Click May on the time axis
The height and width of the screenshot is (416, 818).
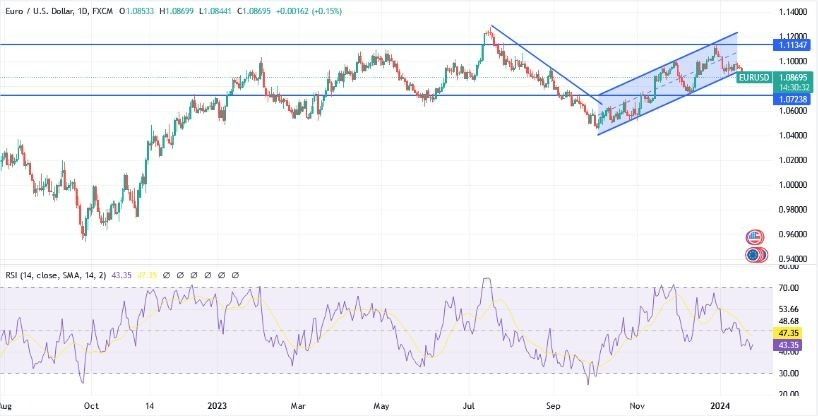coord(381,406)
